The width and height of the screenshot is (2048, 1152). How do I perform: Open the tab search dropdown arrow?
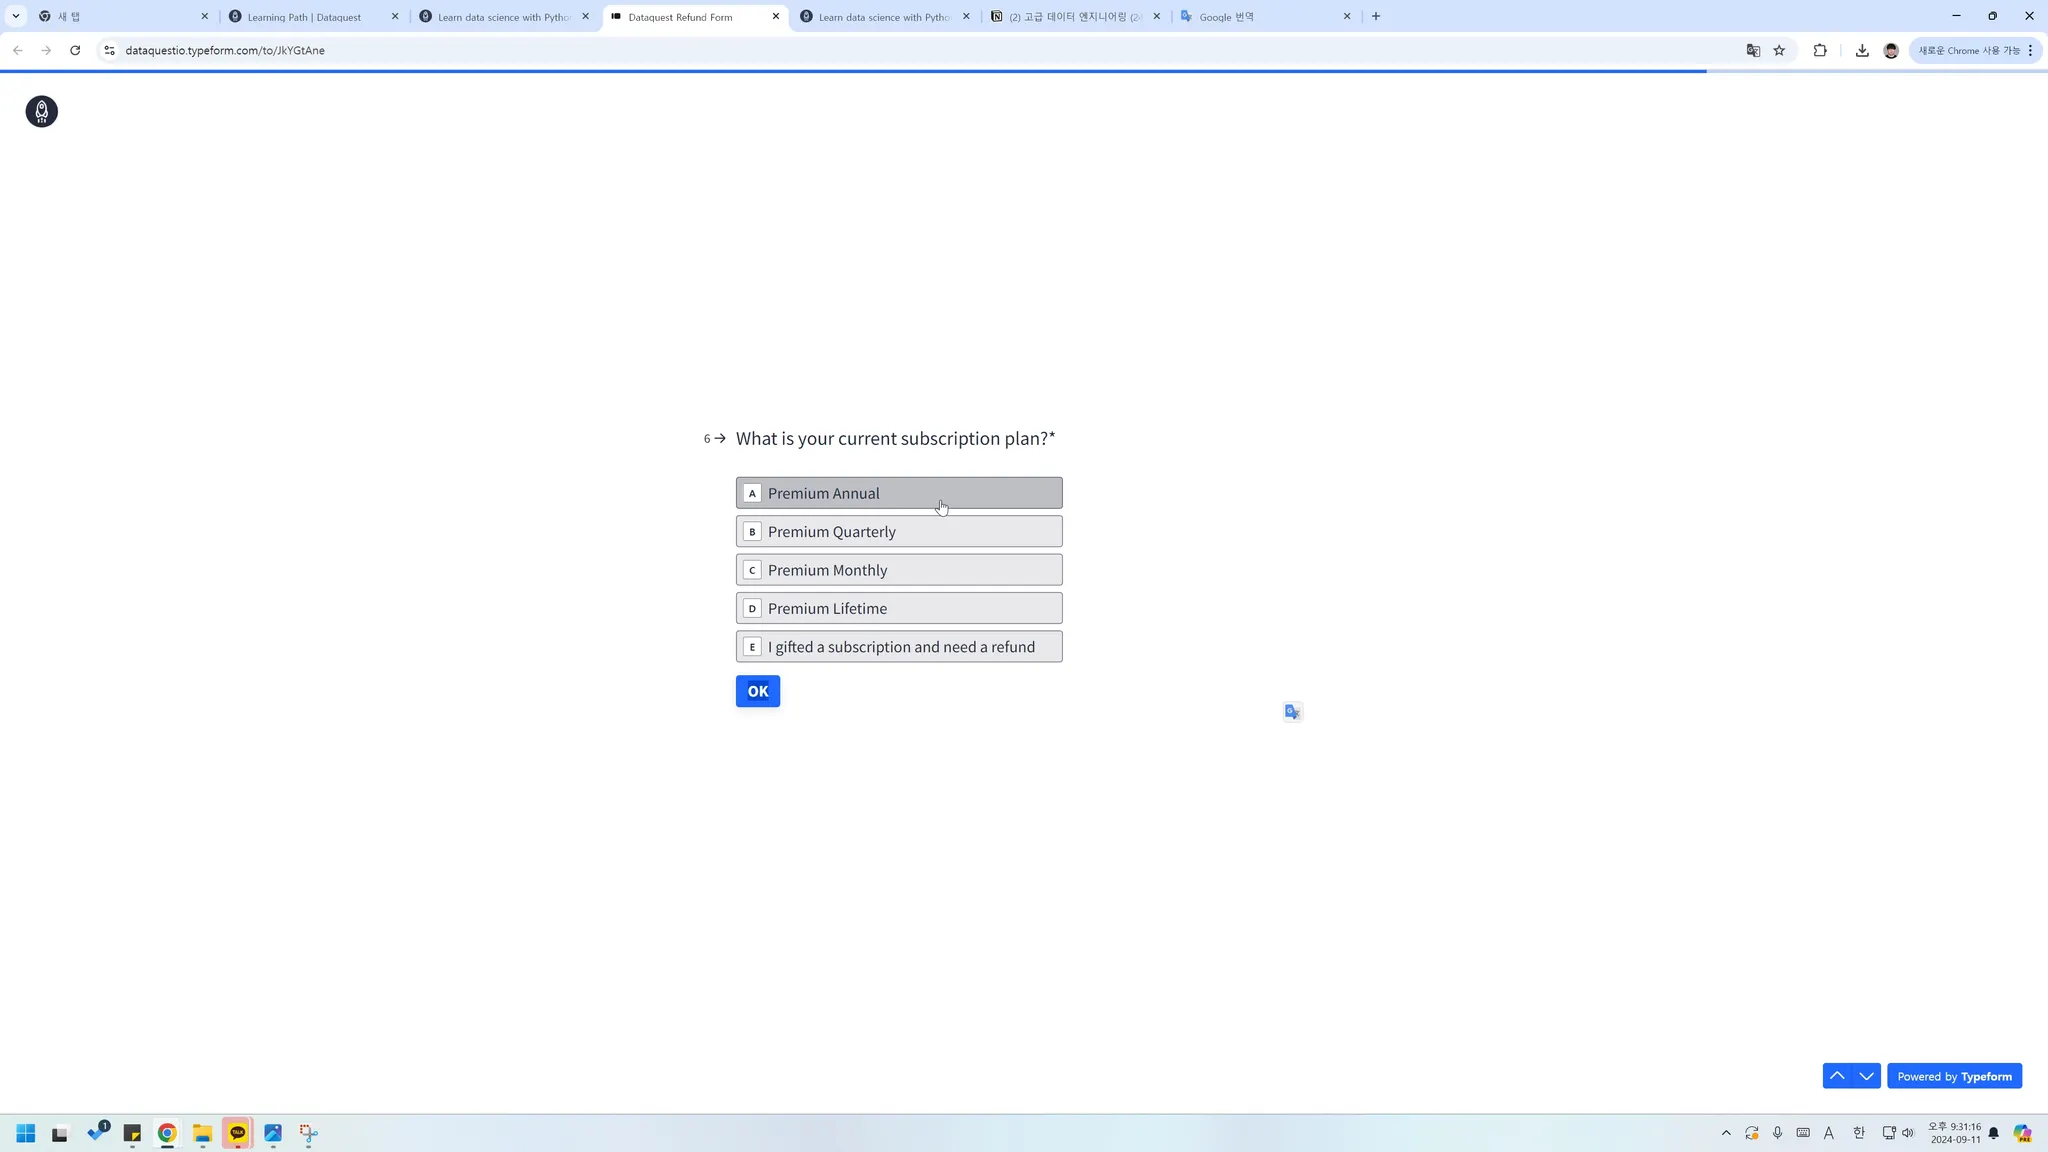click(x=16, y=16)
